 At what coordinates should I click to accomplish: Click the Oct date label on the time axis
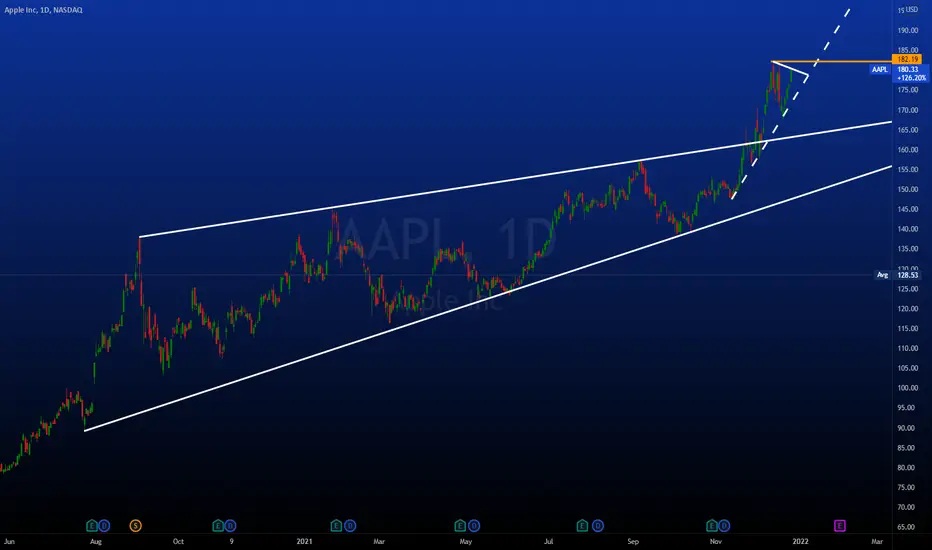click(178, 542)
